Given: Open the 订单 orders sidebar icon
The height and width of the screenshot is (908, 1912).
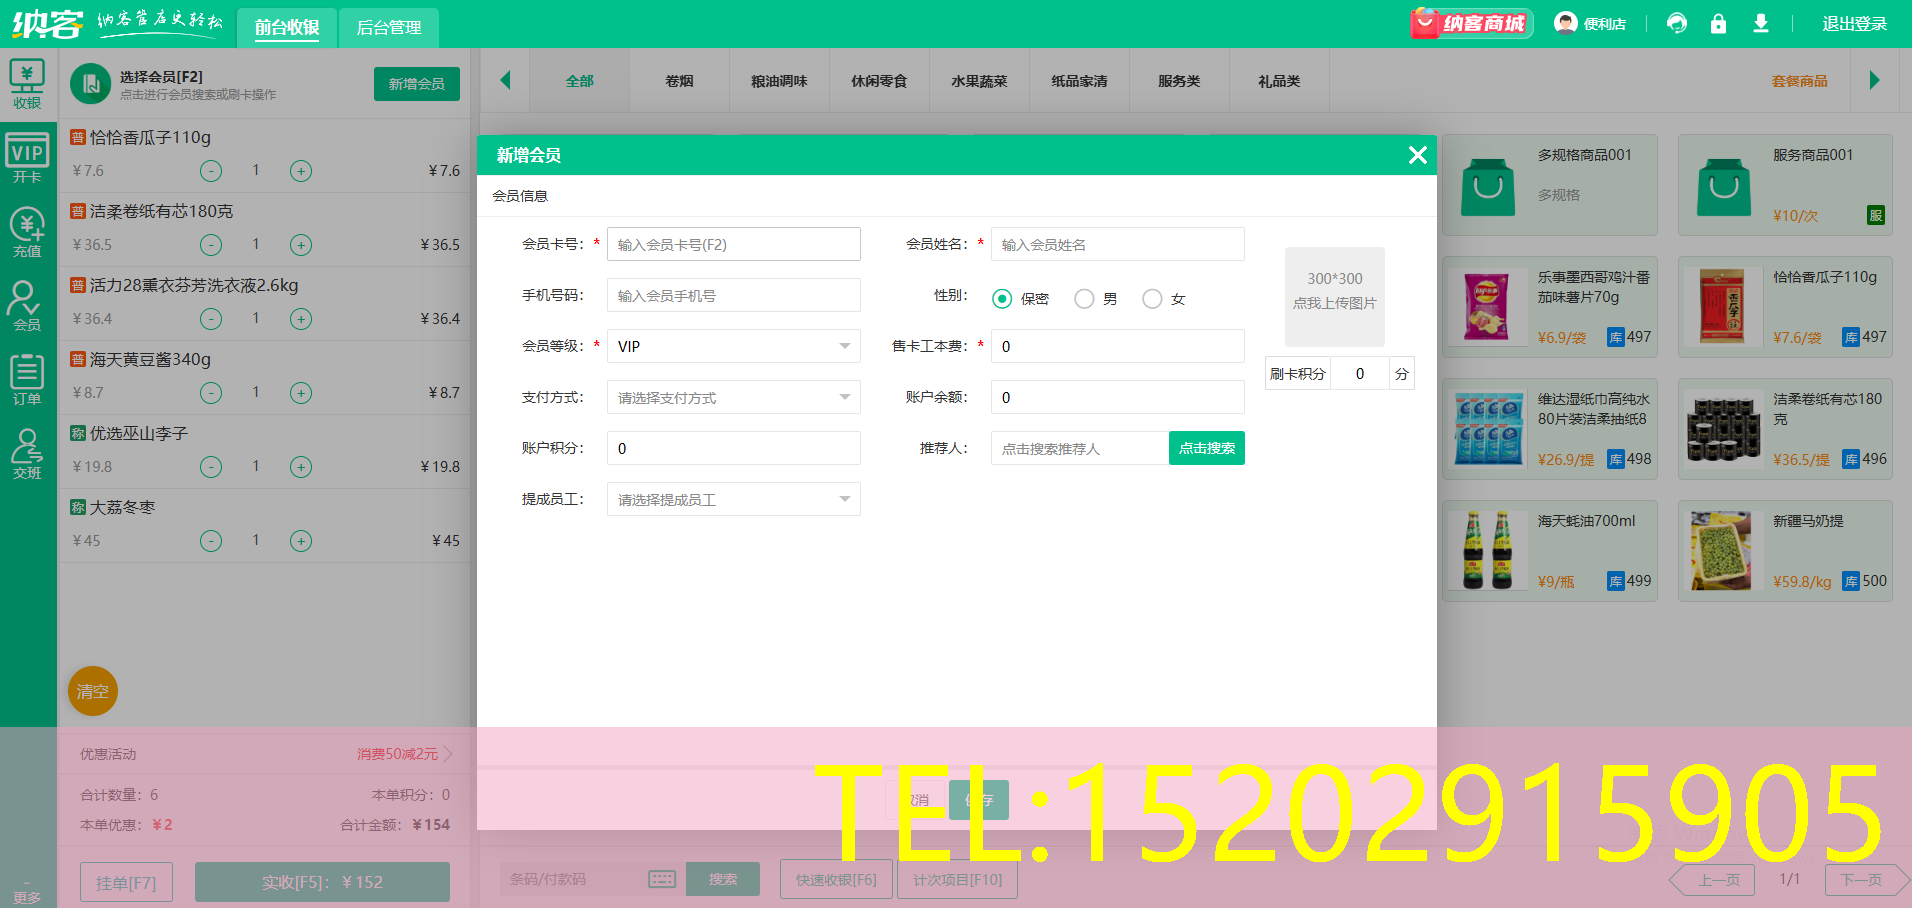Looking at the screenshot, I should click(x=27, y=381).
